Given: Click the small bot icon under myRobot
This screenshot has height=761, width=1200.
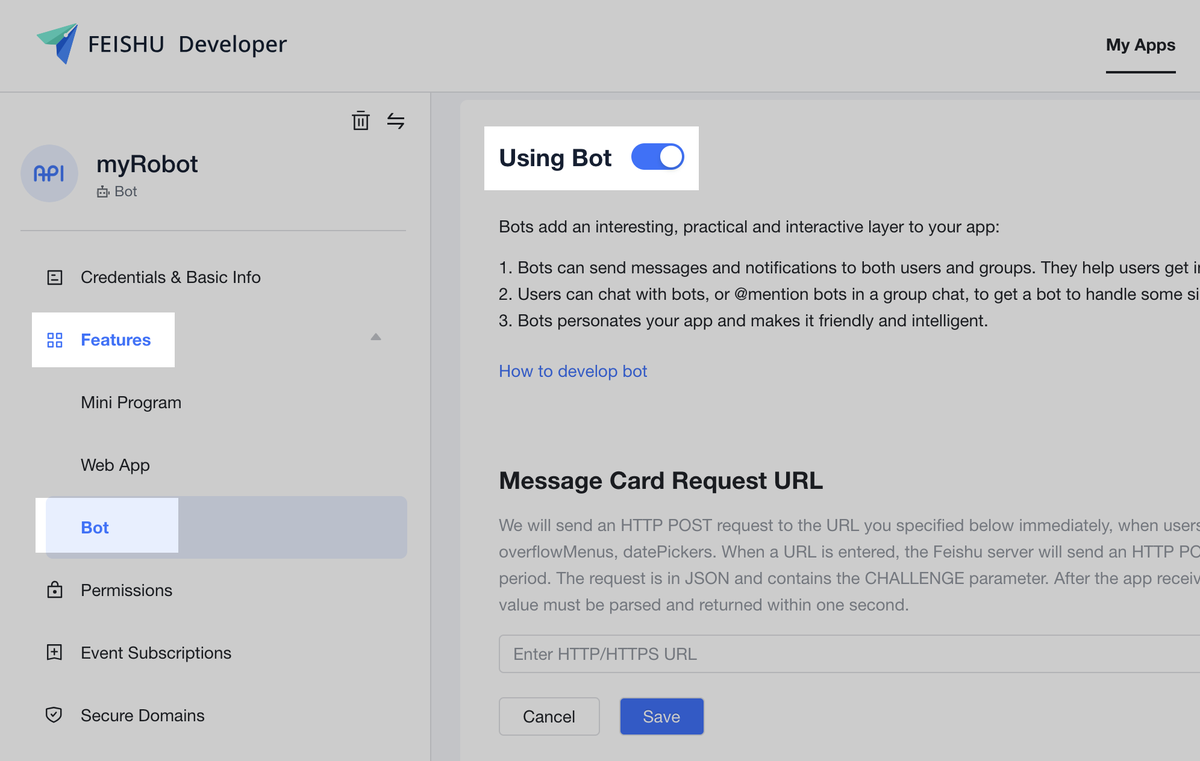Looking at the screenshot, I should pos(103,191).
